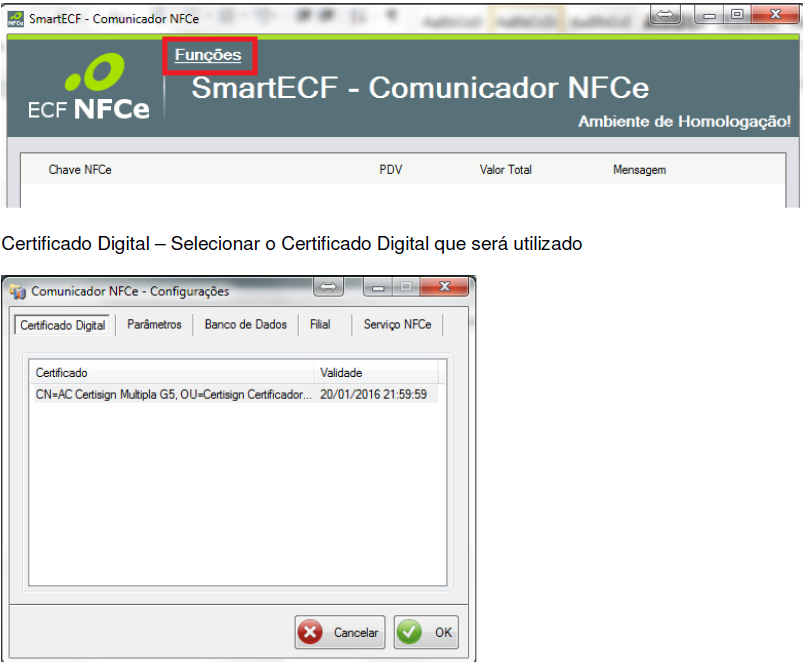This screenshot has height=662, width=803.
Task: Switch to the Parâmetros tab
Action: [x=154, y=325]
